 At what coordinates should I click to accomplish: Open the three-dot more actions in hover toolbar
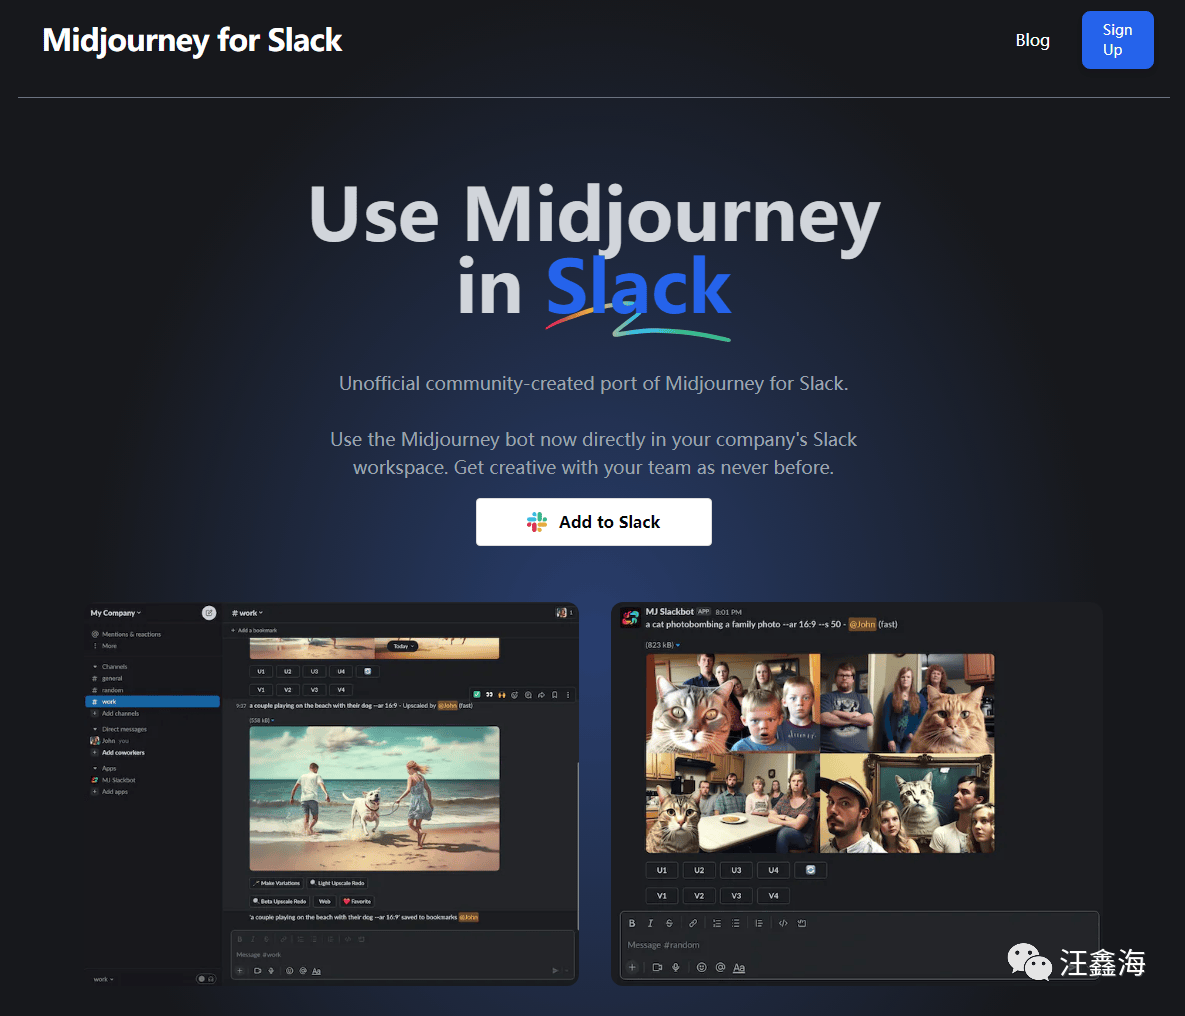[568, 694]
